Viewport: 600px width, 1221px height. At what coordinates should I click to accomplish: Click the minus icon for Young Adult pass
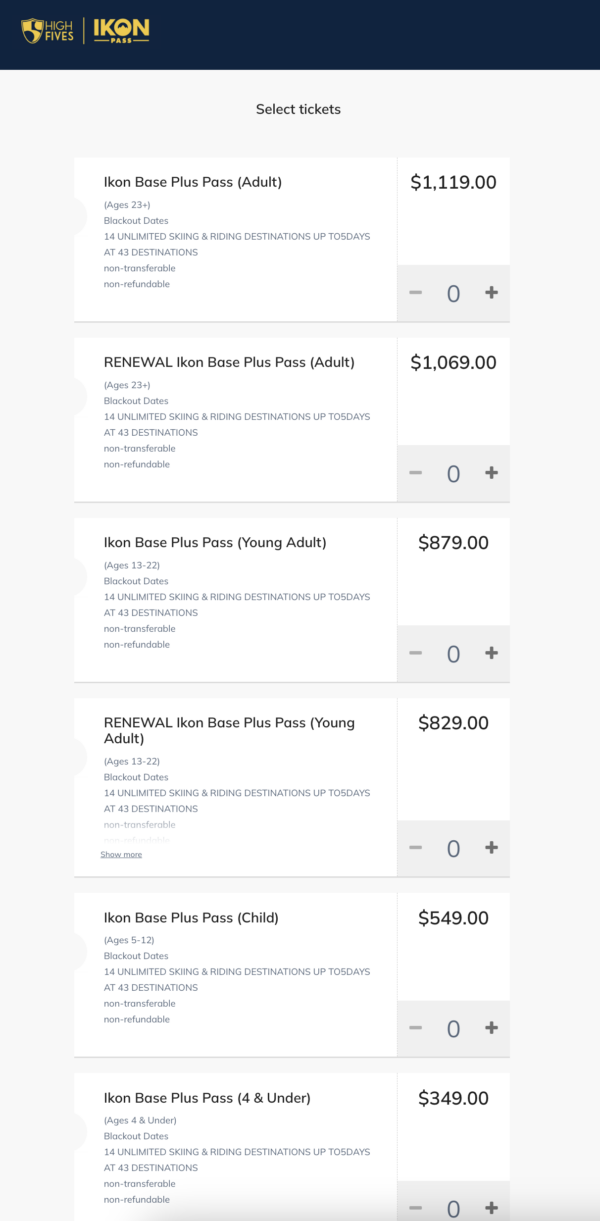pyautogui.click(x=415, y=653)
